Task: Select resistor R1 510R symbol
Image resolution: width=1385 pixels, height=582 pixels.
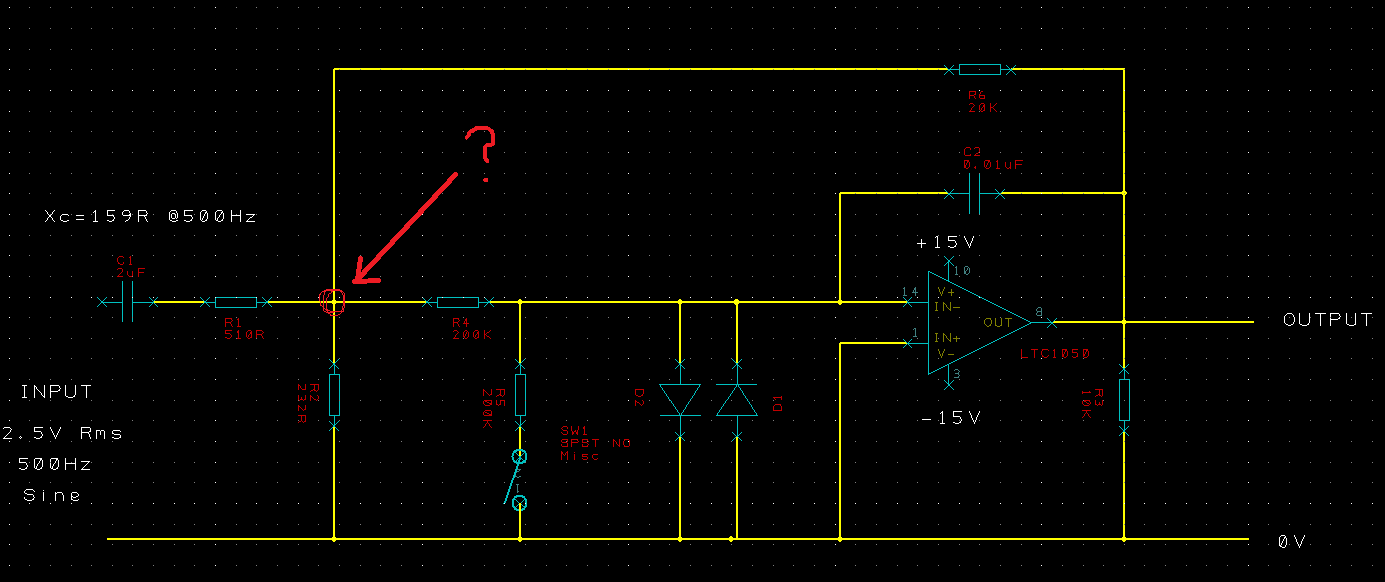Action: tap(237, 301)
